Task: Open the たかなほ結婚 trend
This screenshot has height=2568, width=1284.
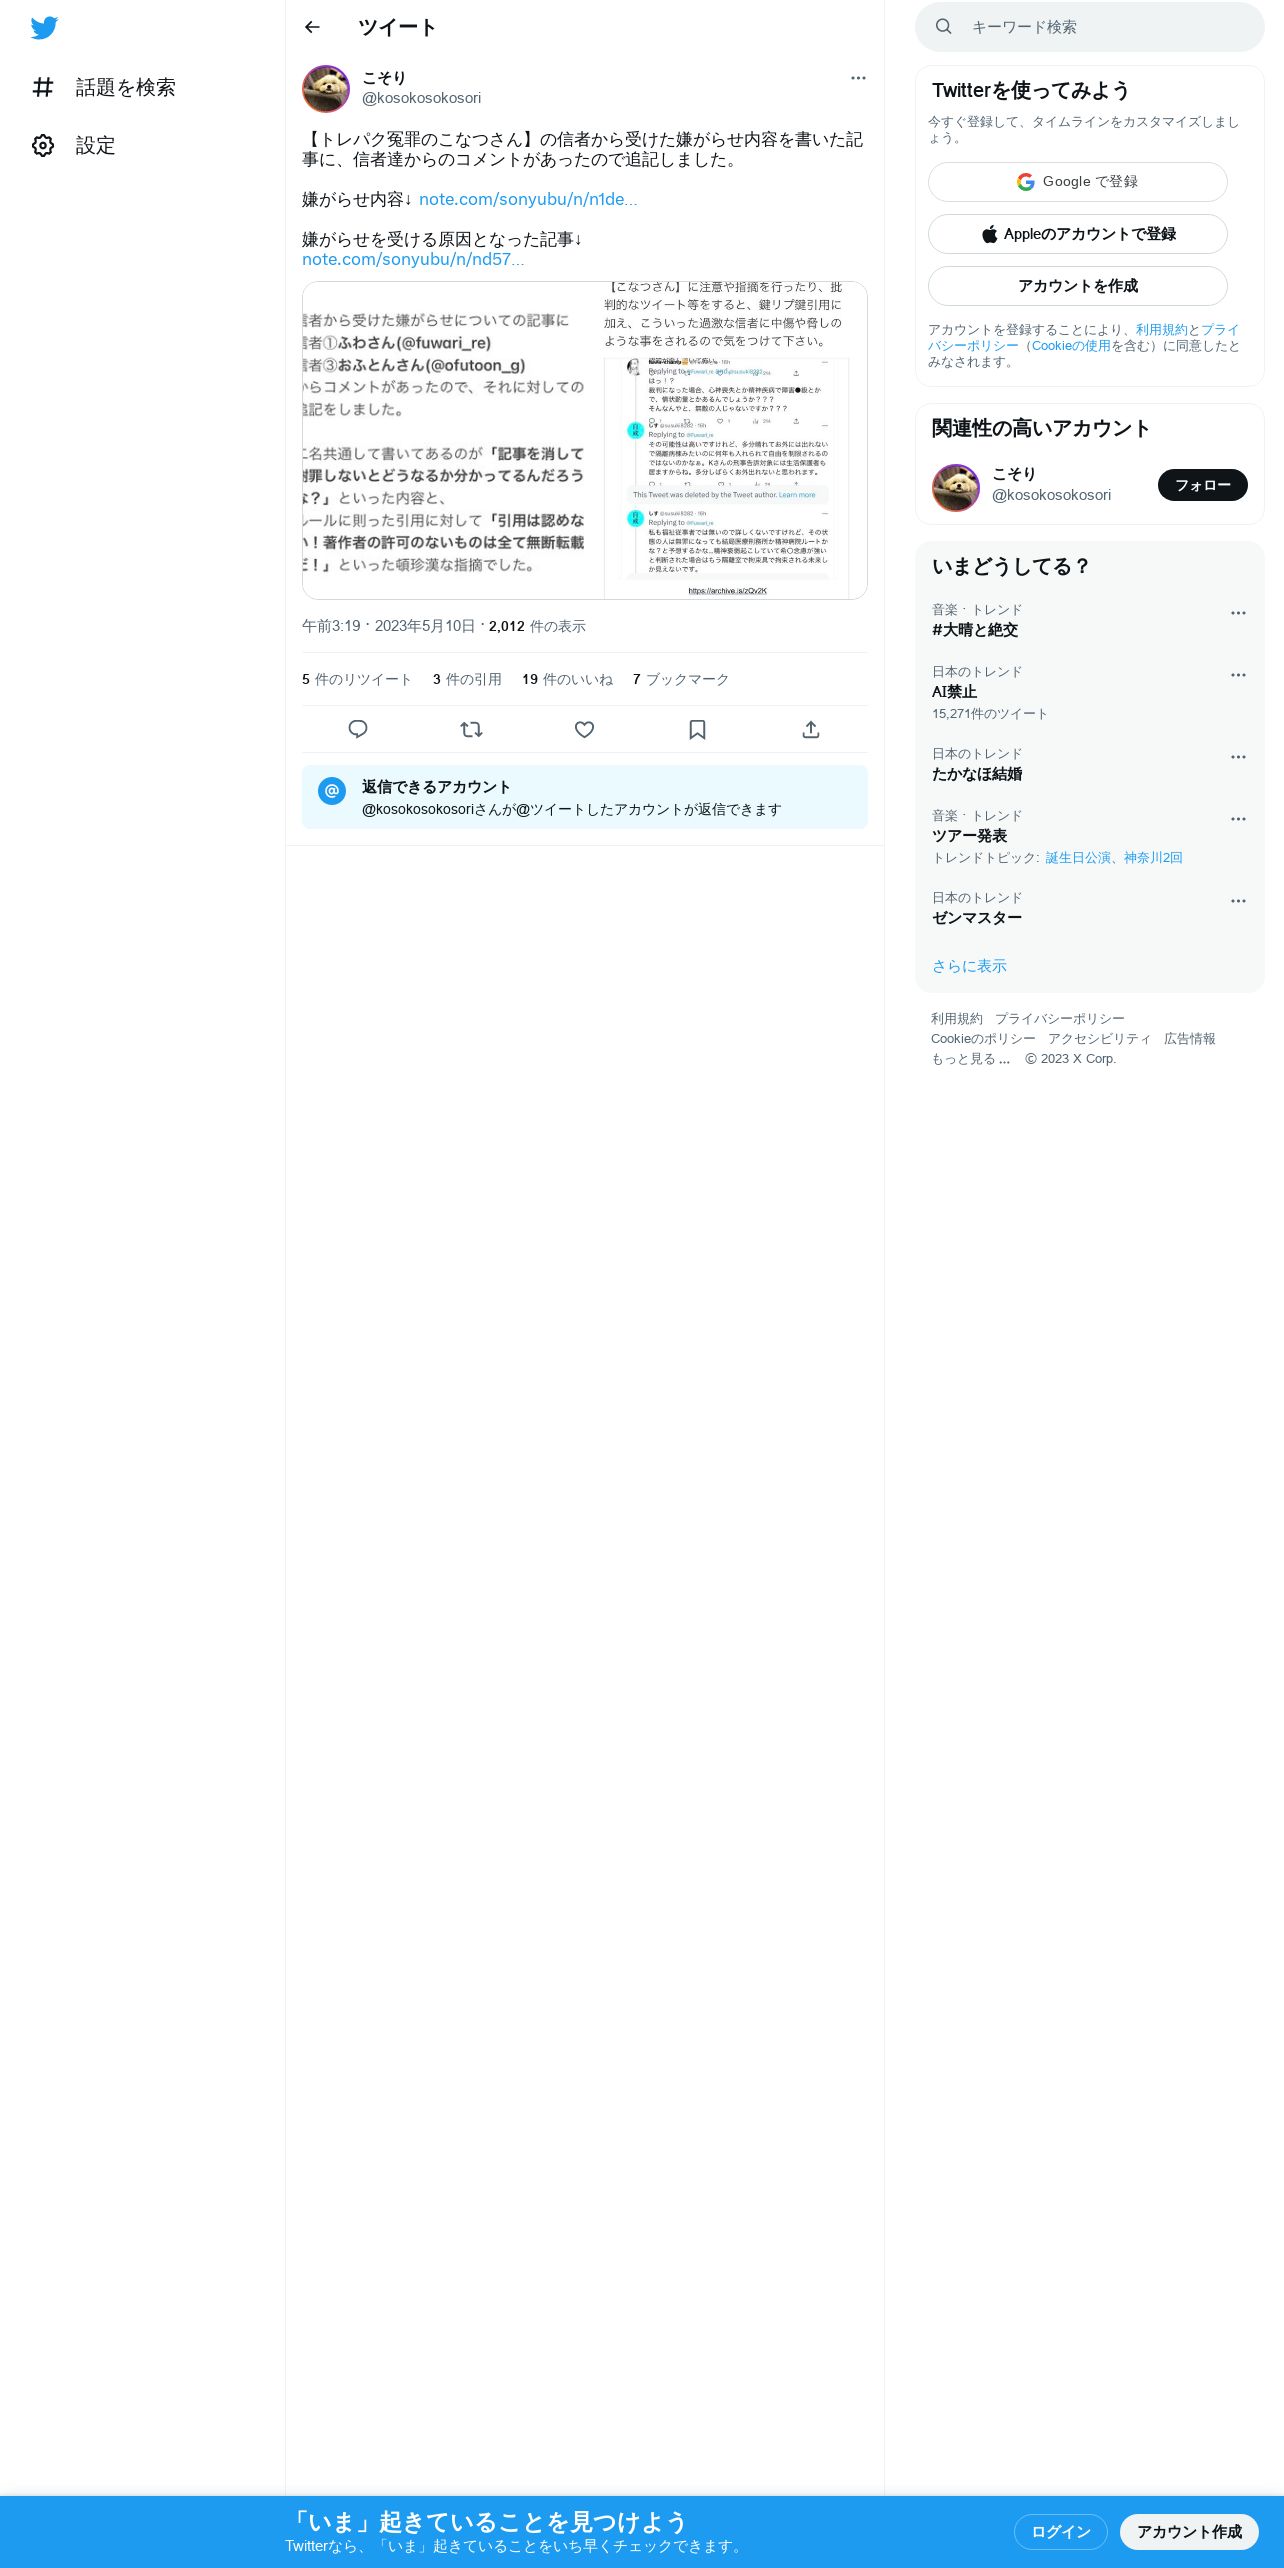Action: [977, 774]
